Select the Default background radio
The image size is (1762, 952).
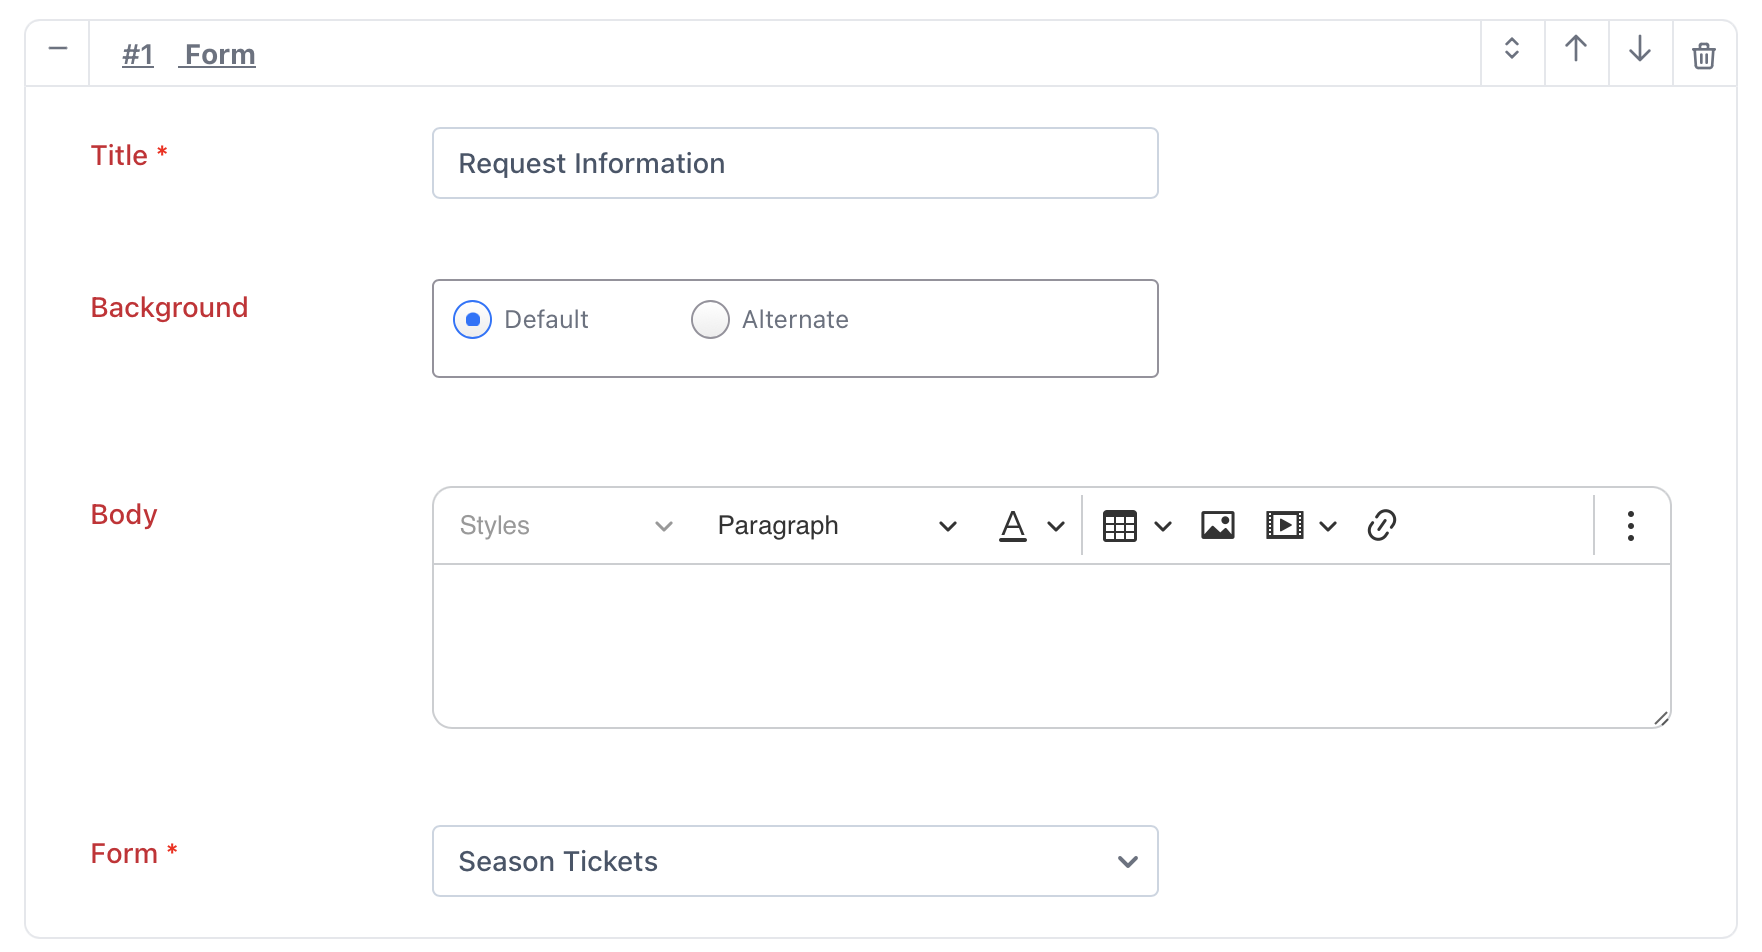tap(472, 320)
